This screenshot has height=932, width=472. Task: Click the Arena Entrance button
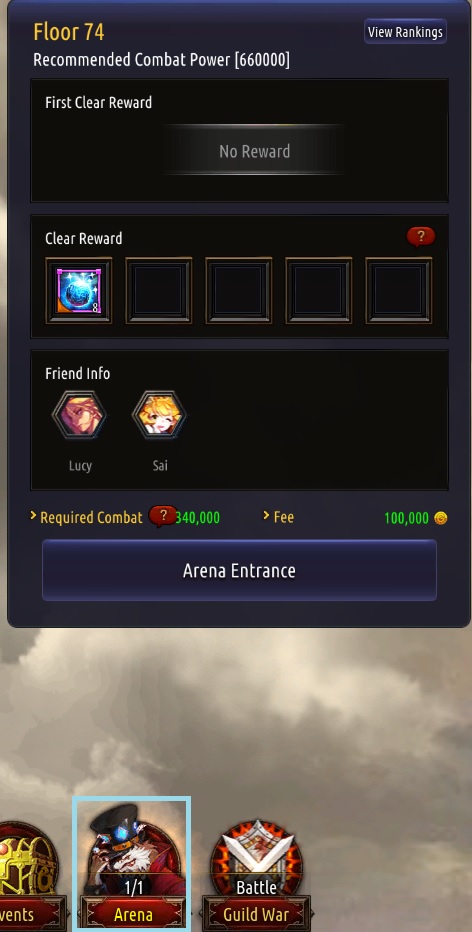239,571
